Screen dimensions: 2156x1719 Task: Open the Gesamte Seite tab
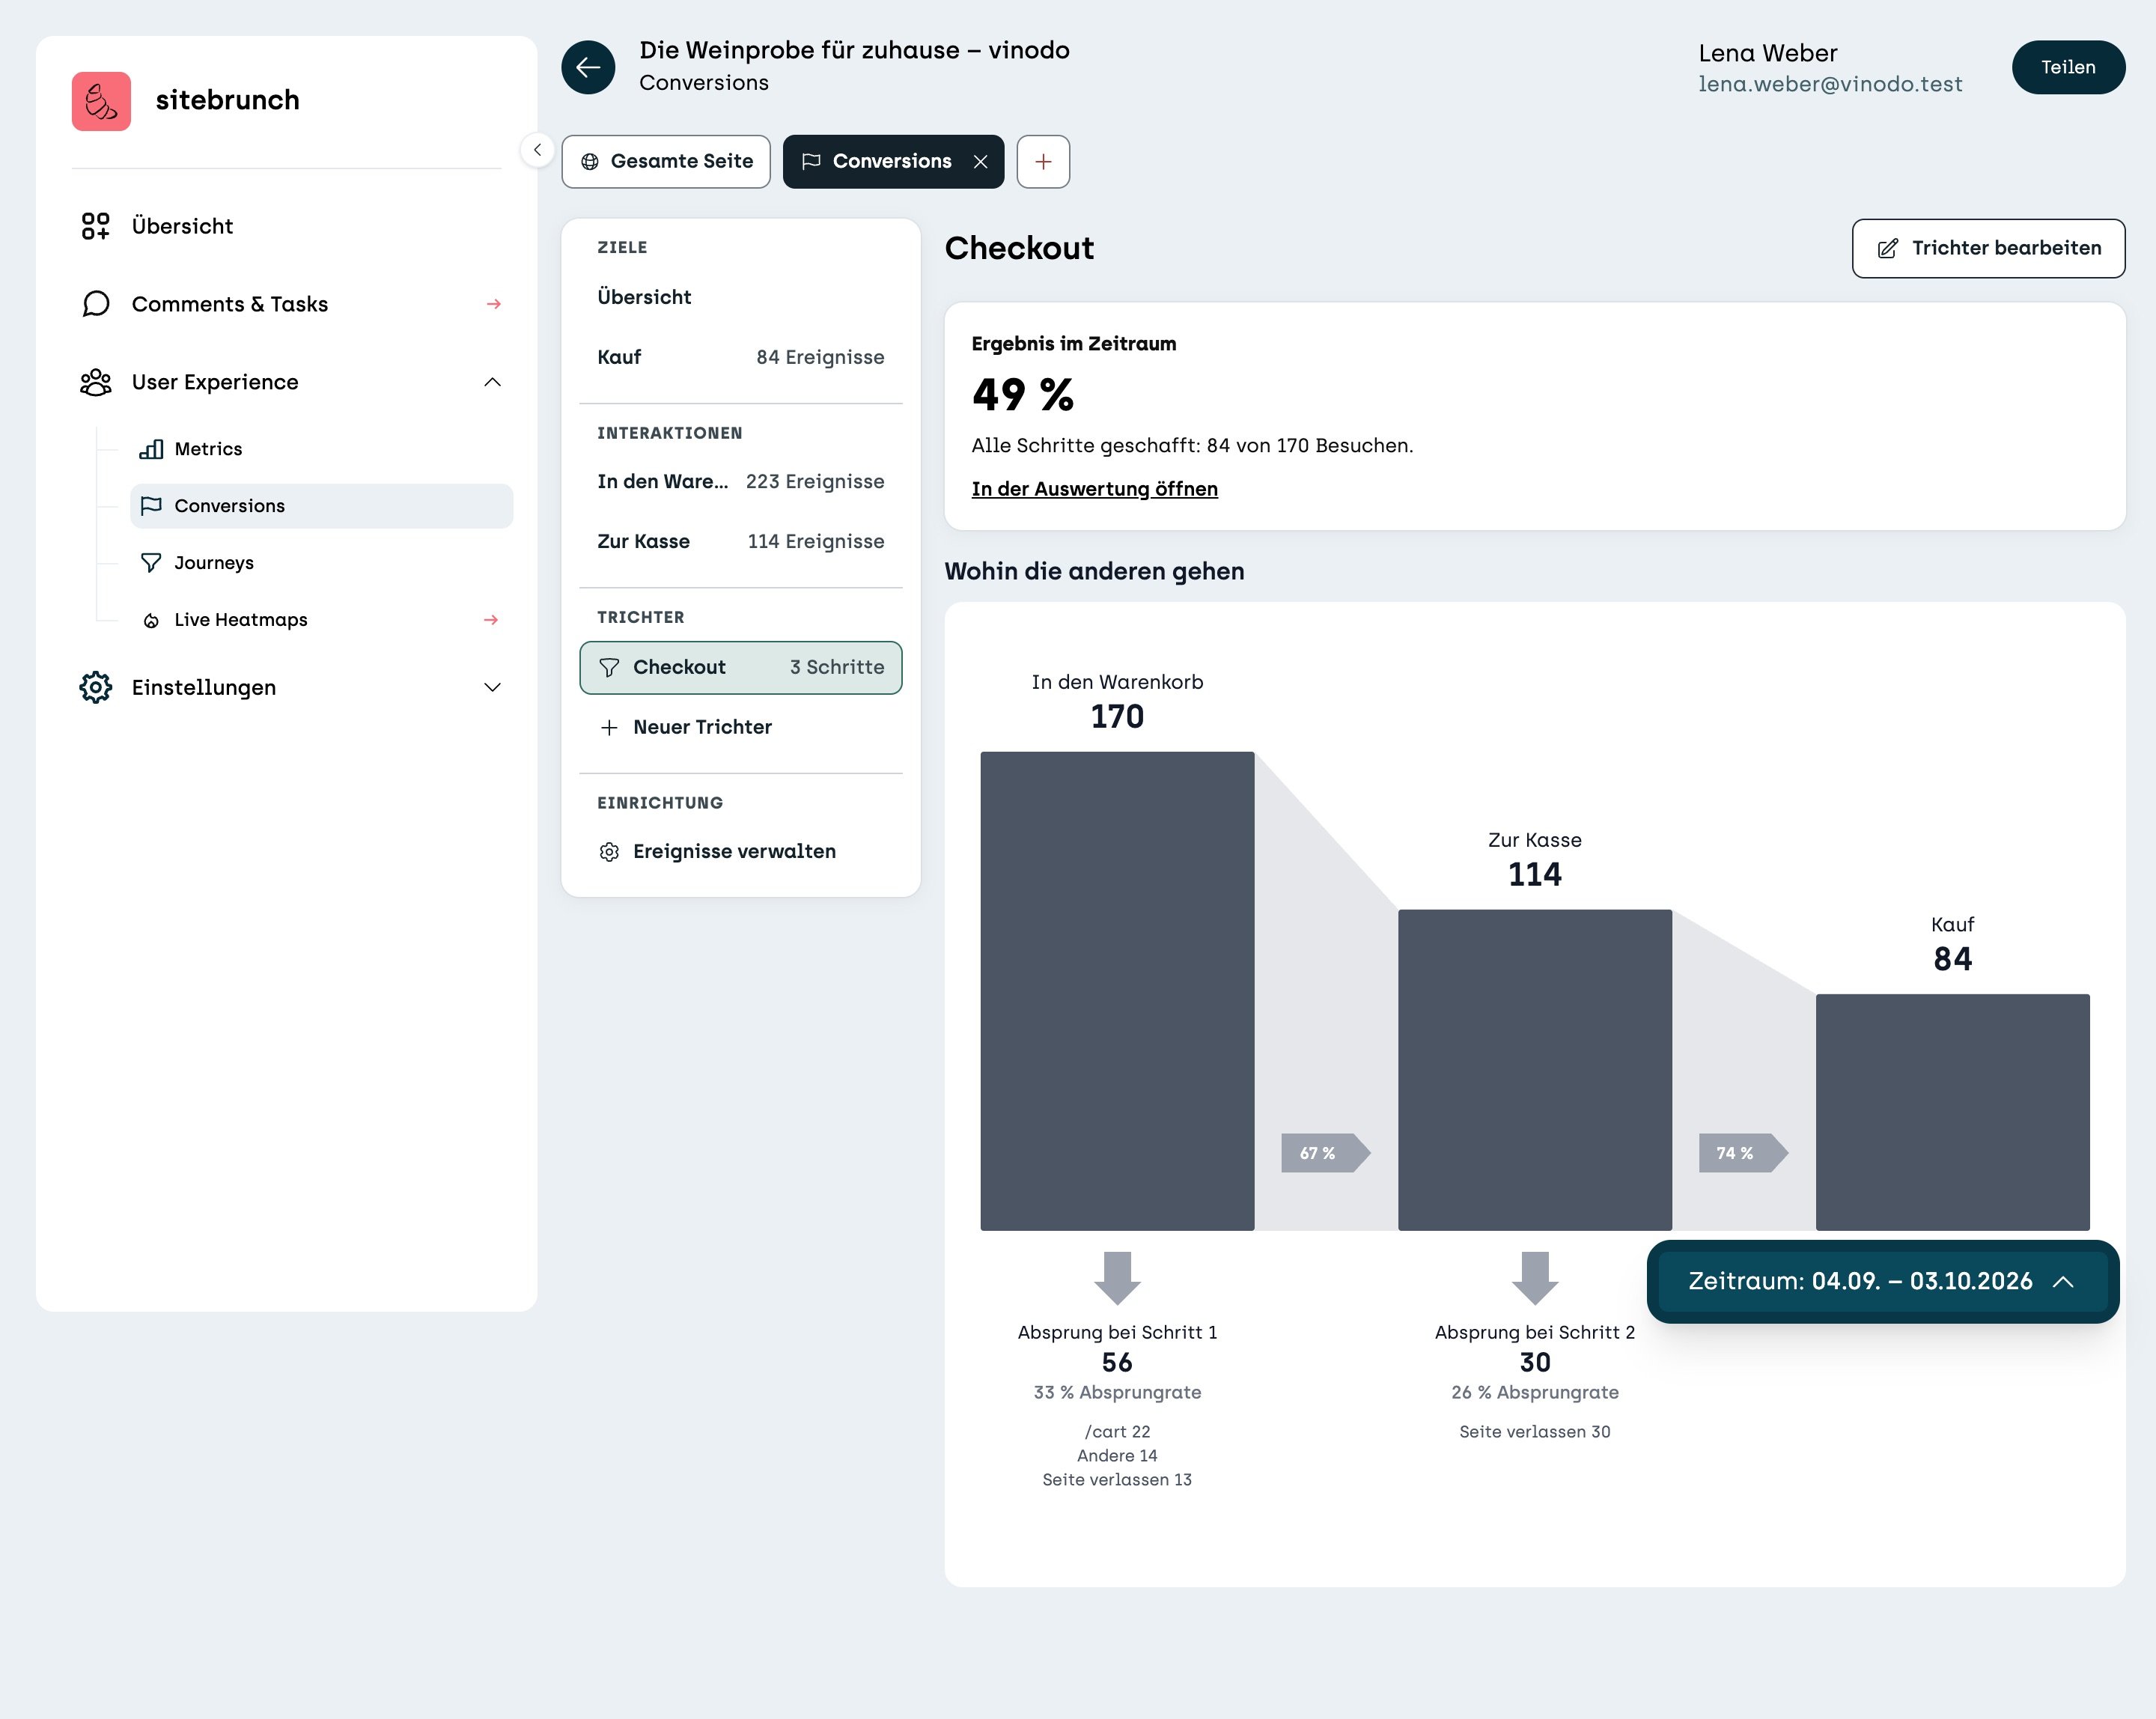666,162
